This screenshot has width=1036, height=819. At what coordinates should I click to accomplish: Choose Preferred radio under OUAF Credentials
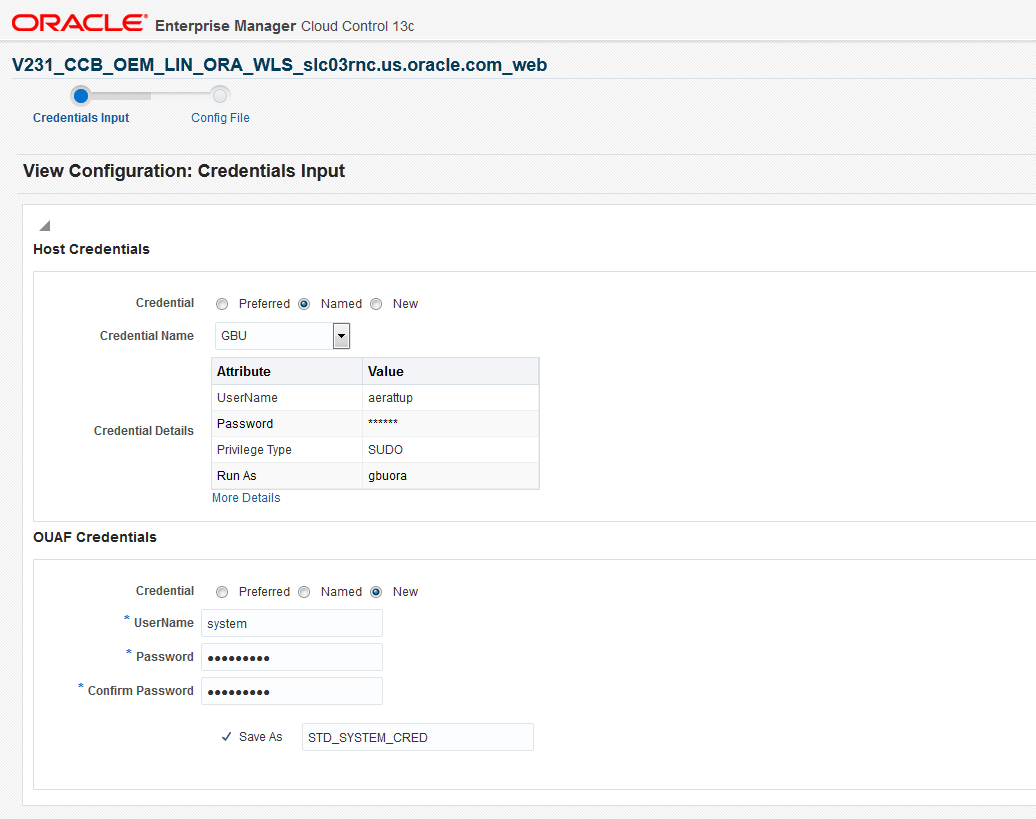point(222,592)
